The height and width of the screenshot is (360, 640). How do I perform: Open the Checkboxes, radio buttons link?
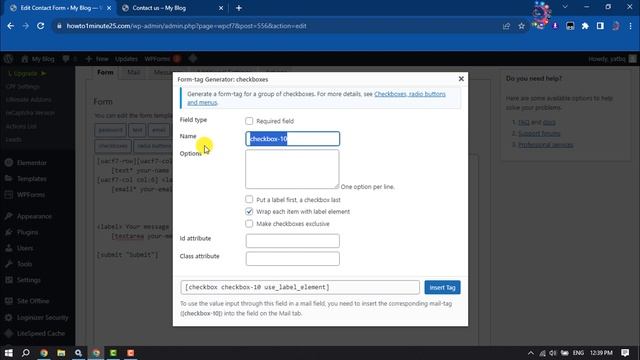point(410,94)
